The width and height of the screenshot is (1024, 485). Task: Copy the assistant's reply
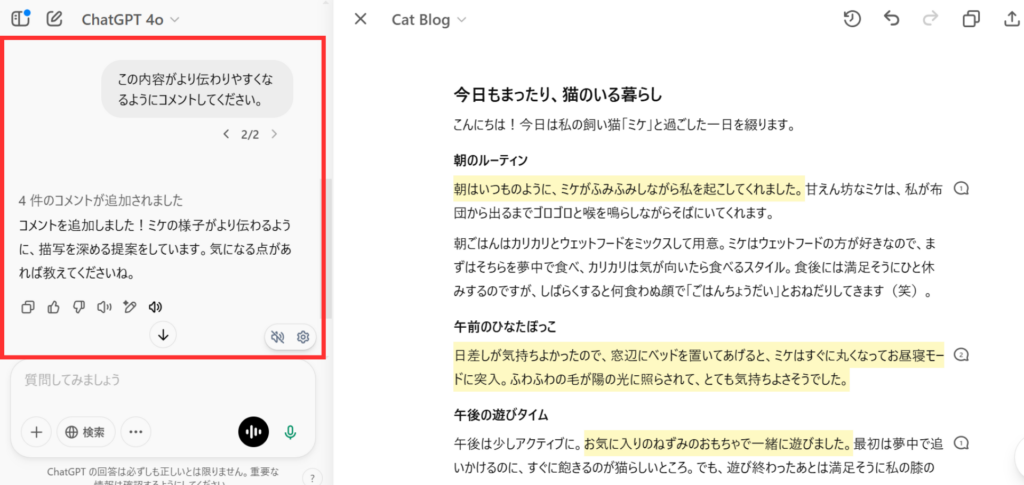pyautogui.click(x=28, y=307)
